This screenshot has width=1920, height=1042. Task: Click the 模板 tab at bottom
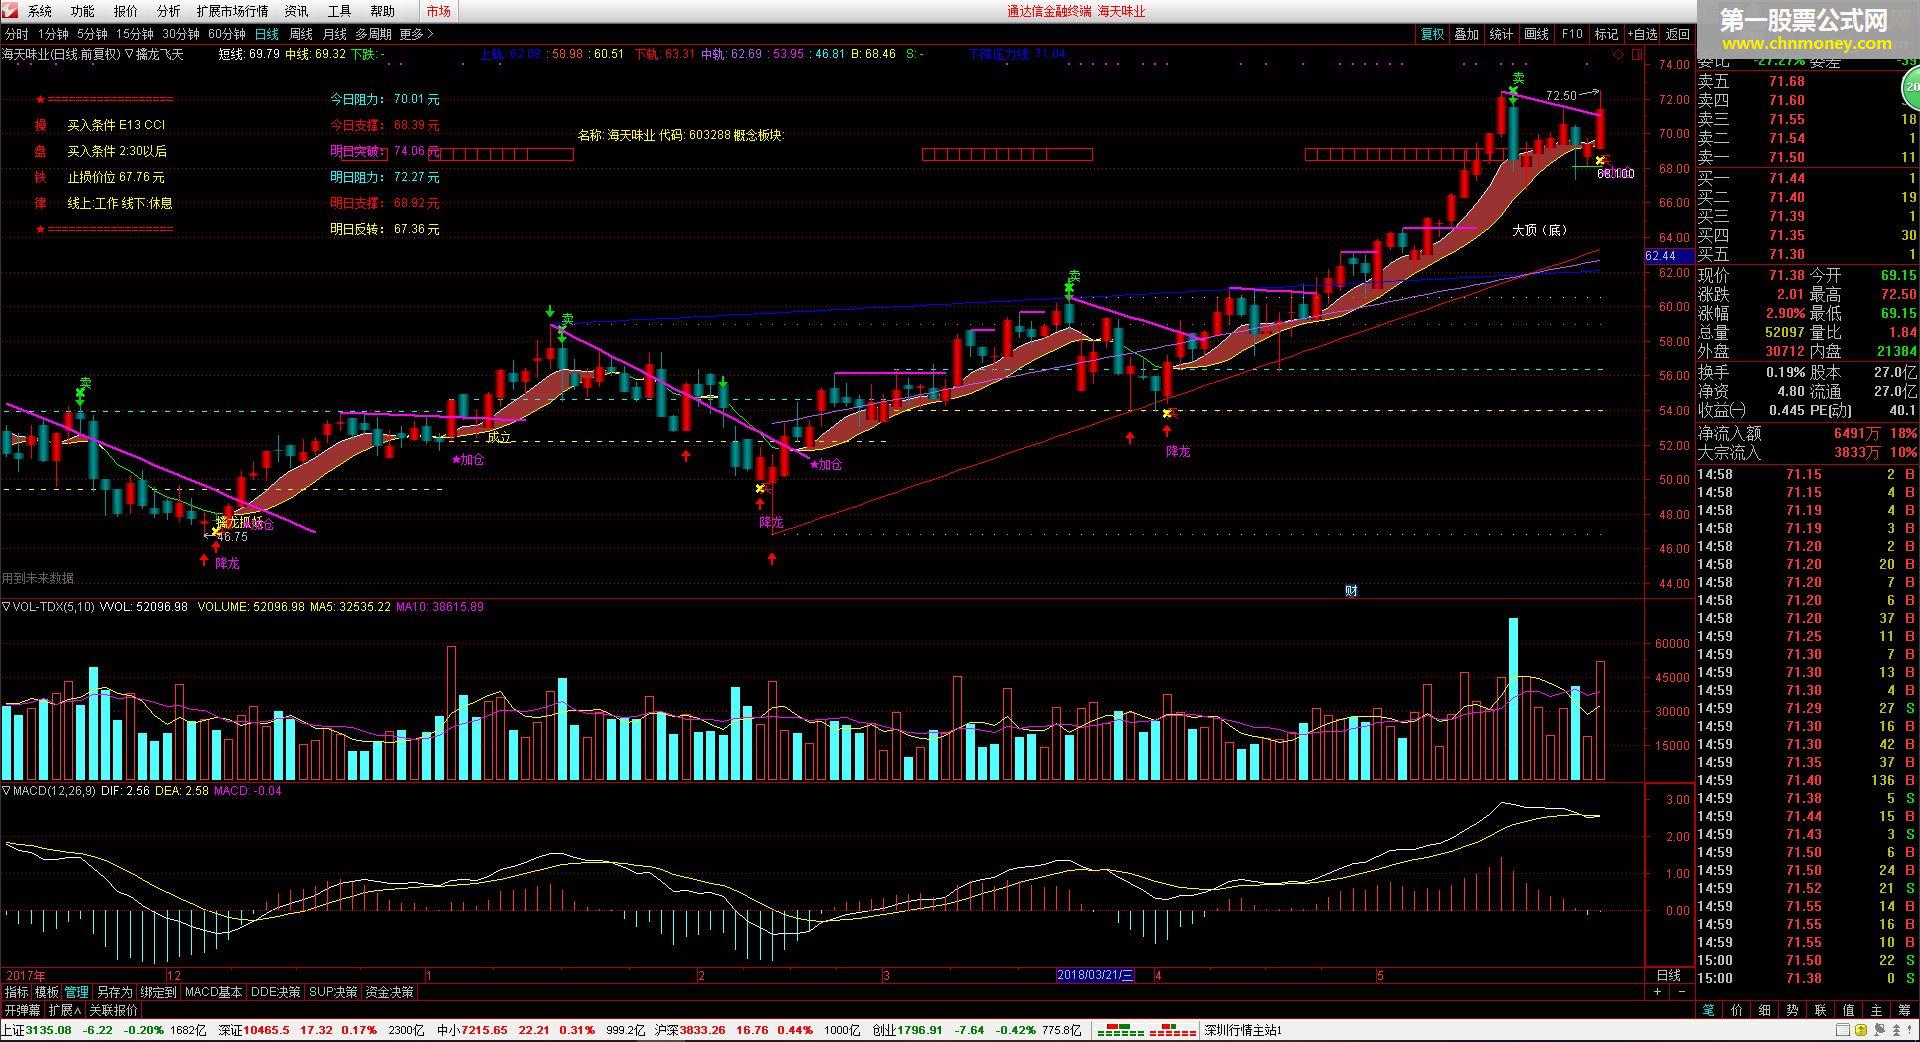click(46, 992)
